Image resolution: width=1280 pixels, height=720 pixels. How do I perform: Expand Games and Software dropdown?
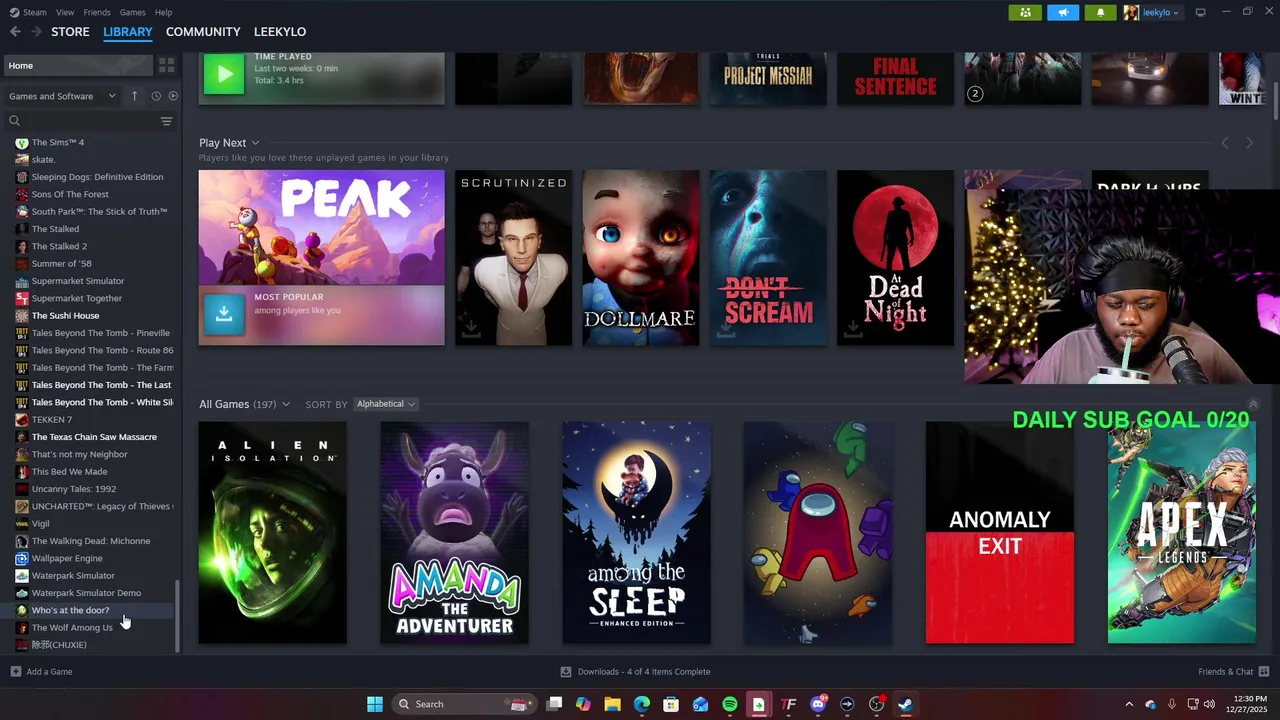click(63, 96)
